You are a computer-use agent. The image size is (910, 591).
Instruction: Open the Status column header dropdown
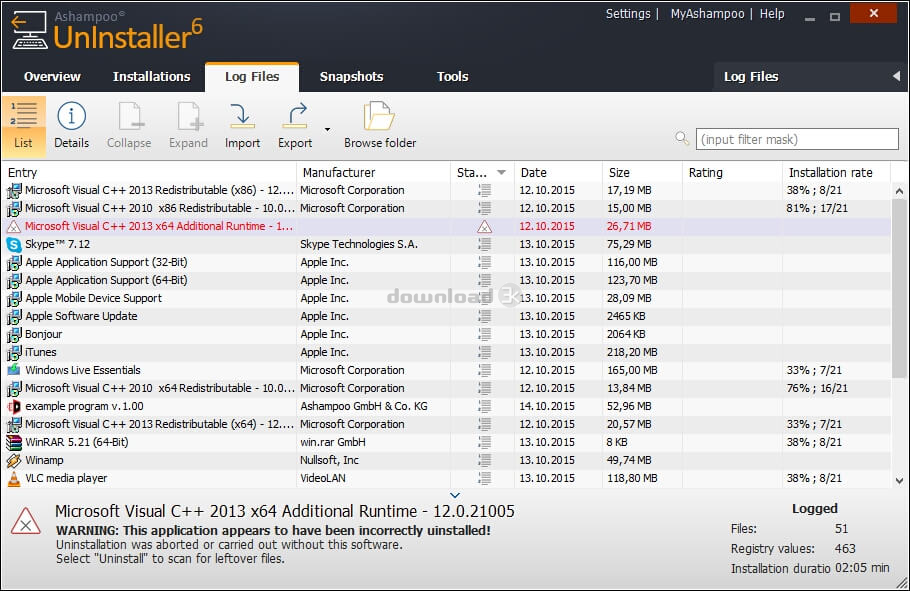point(502,172)
